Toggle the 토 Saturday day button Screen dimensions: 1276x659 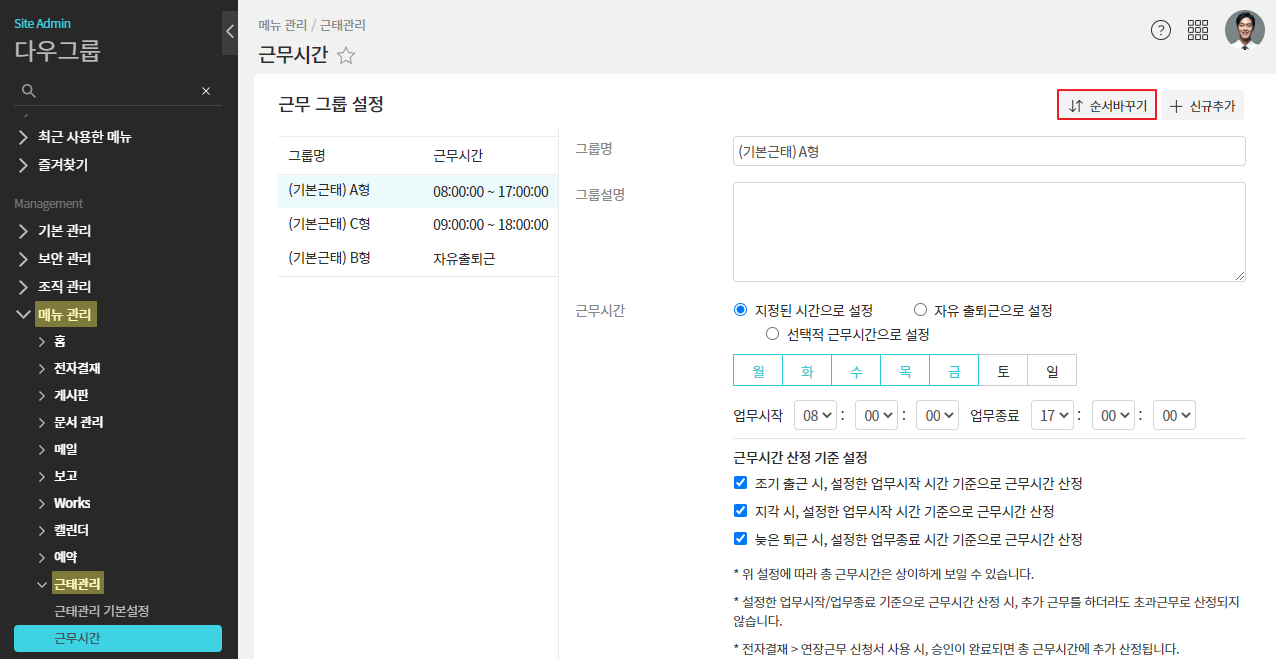(x=1003, y=371)
